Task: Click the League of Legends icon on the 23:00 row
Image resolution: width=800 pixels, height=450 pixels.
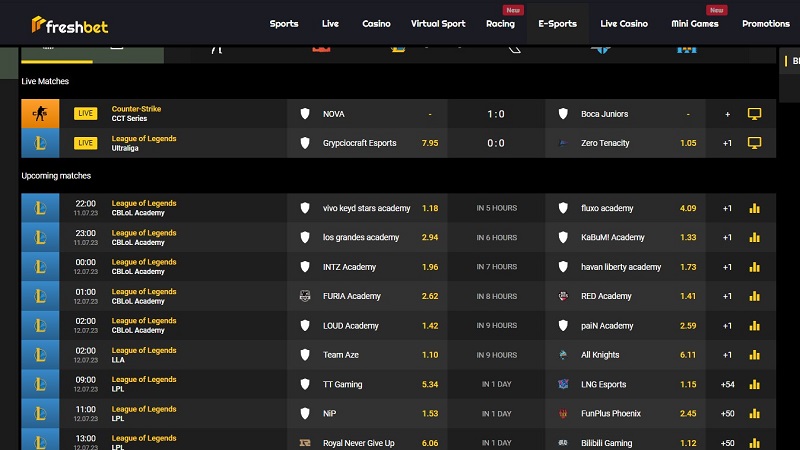Action: (40, 237)
